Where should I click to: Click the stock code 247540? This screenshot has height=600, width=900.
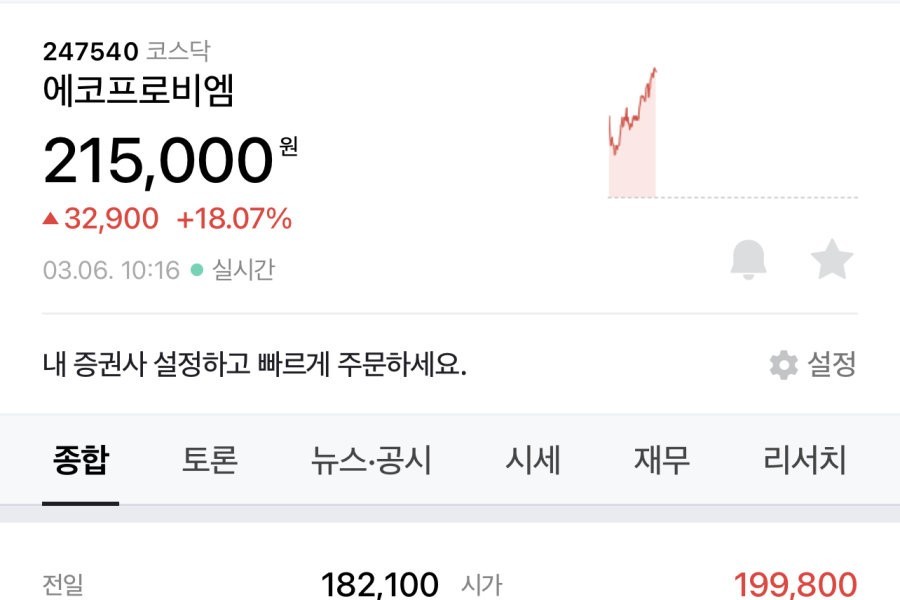click(90, 51)
